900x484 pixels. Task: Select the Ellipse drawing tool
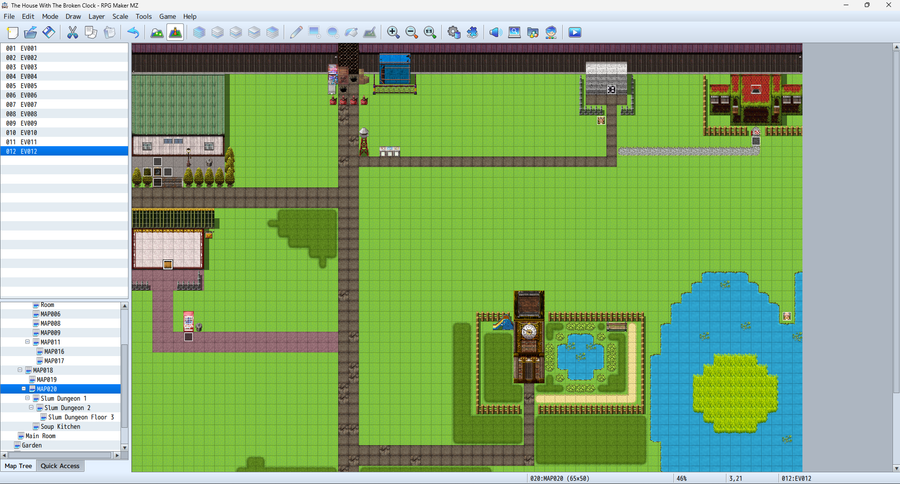333,32
